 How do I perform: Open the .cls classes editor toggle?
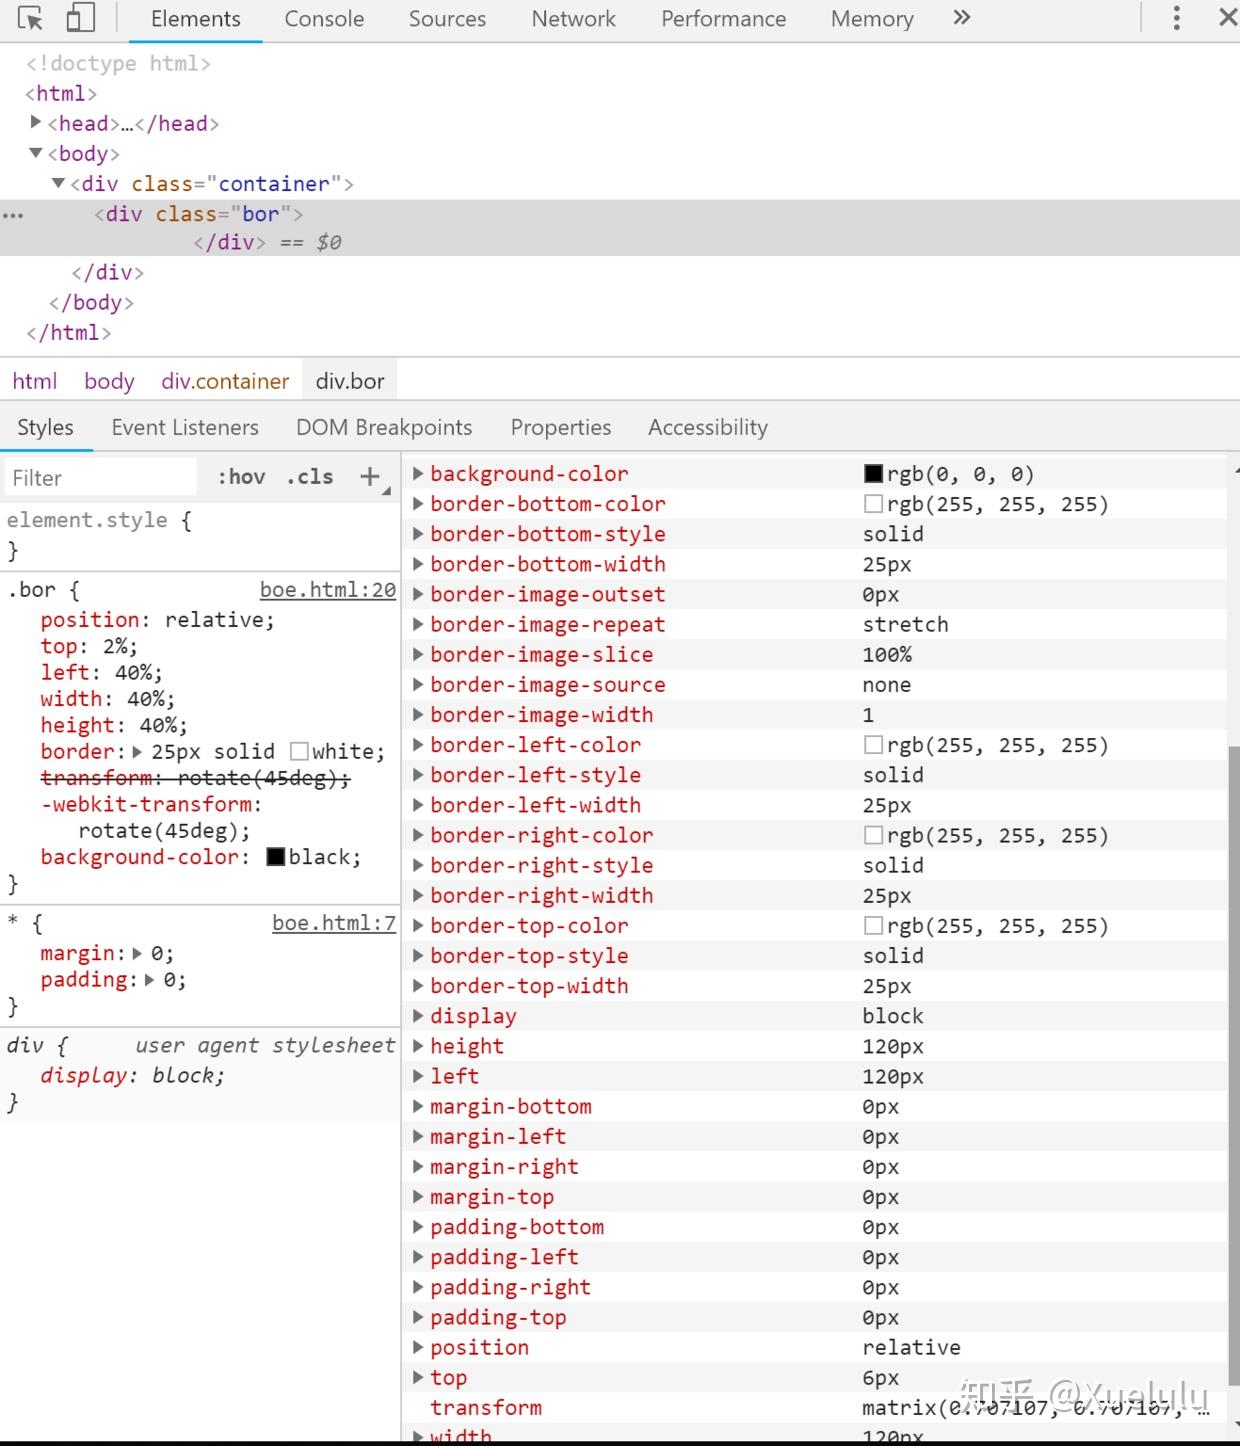click(x=310, y=477)
